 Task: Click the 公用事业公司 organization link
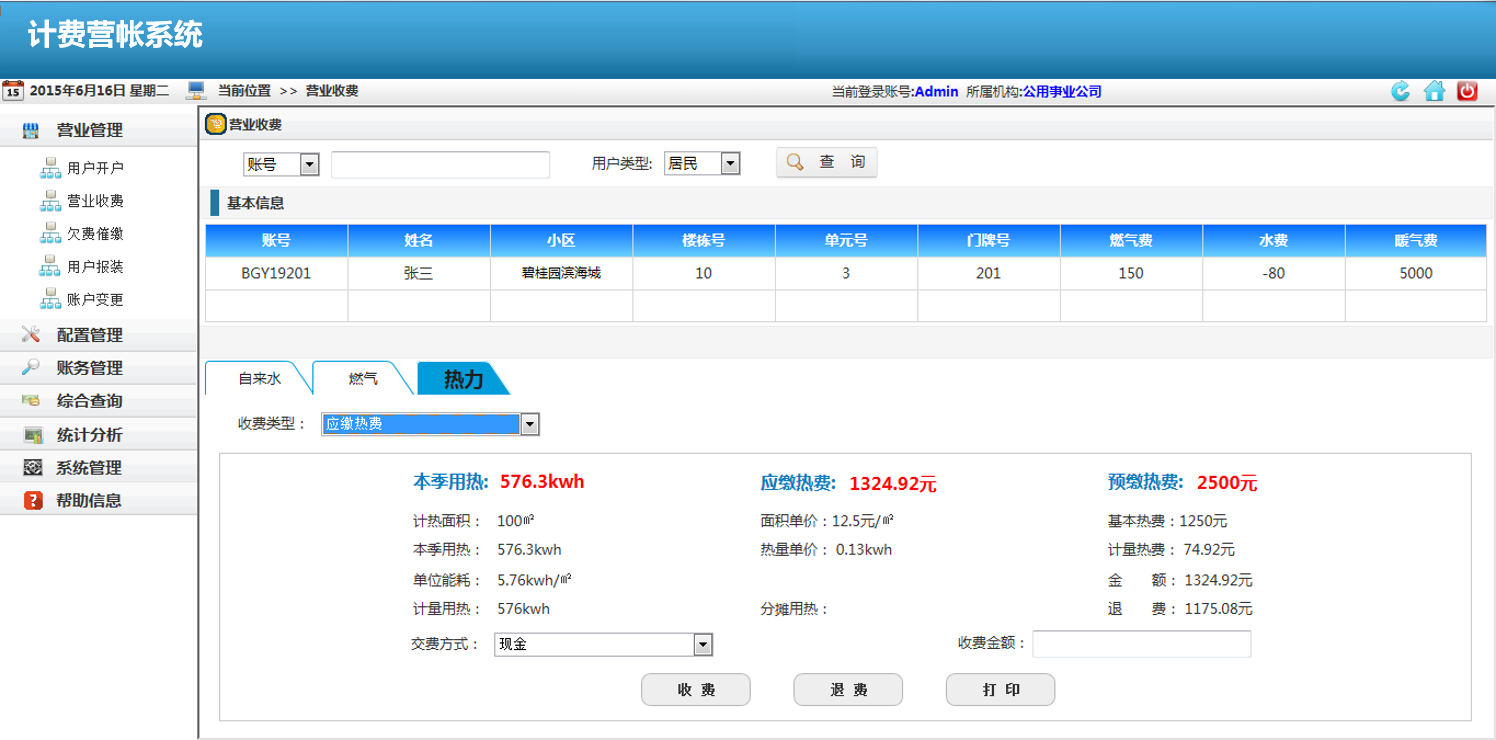(1062, 91)
